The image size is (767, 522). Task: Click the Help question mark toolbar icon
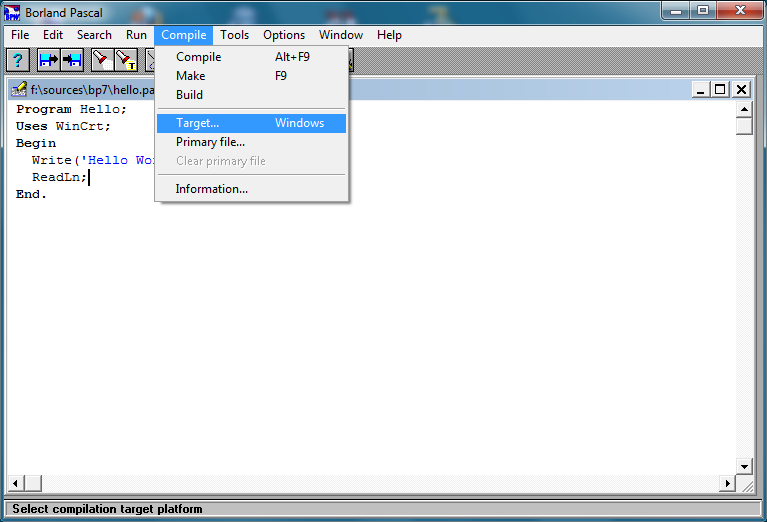click(18, 60)
